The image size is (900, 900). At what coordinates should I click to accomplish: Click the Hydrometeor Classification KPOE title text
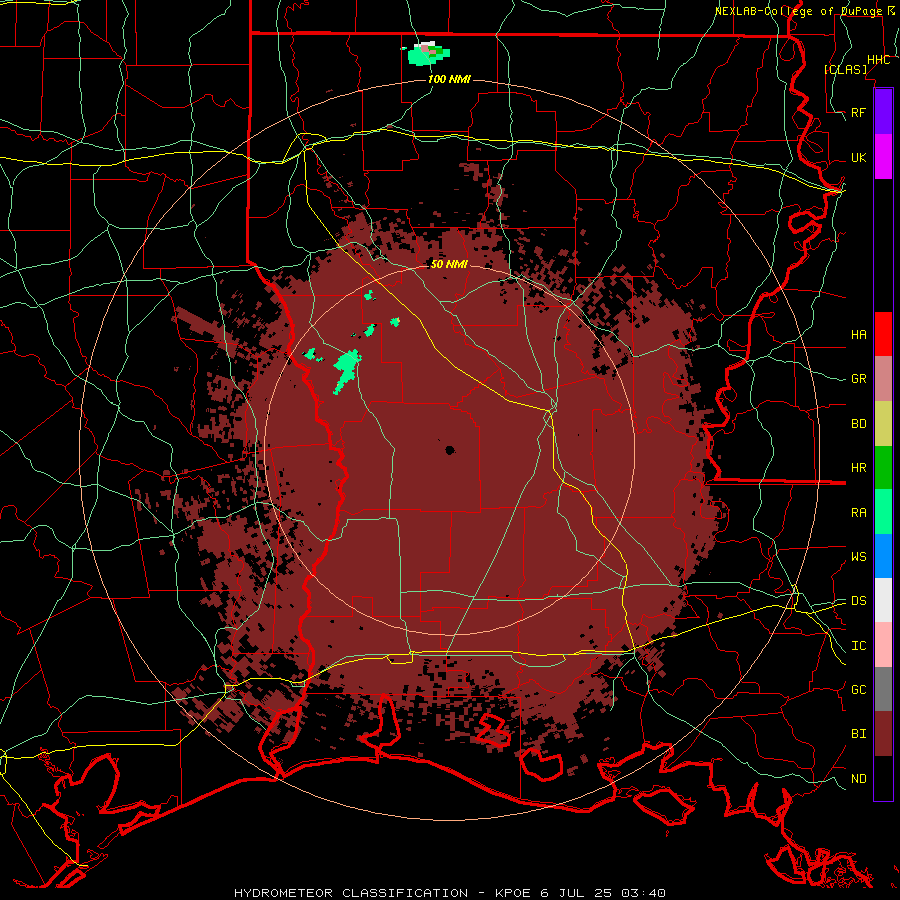click(x=449, y=893)
